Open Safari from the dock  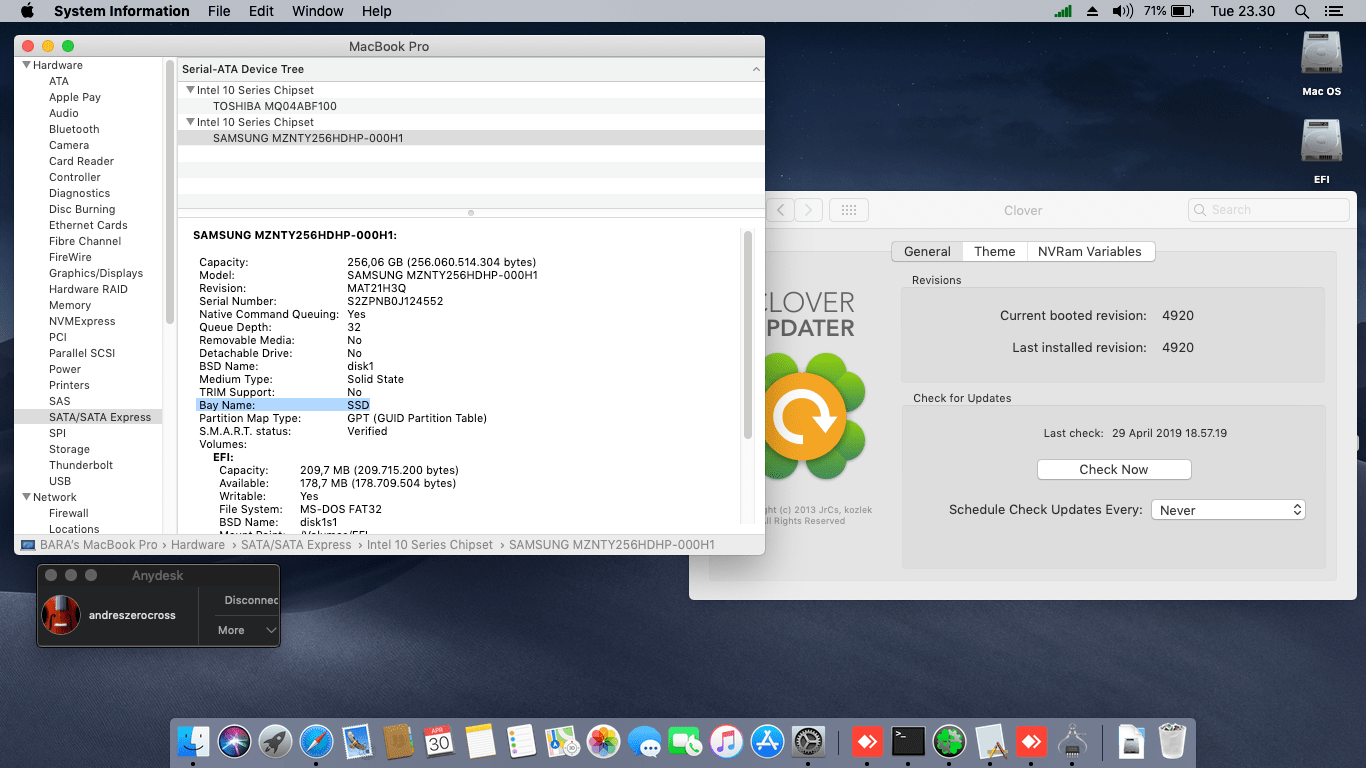(x=316, y=741)
